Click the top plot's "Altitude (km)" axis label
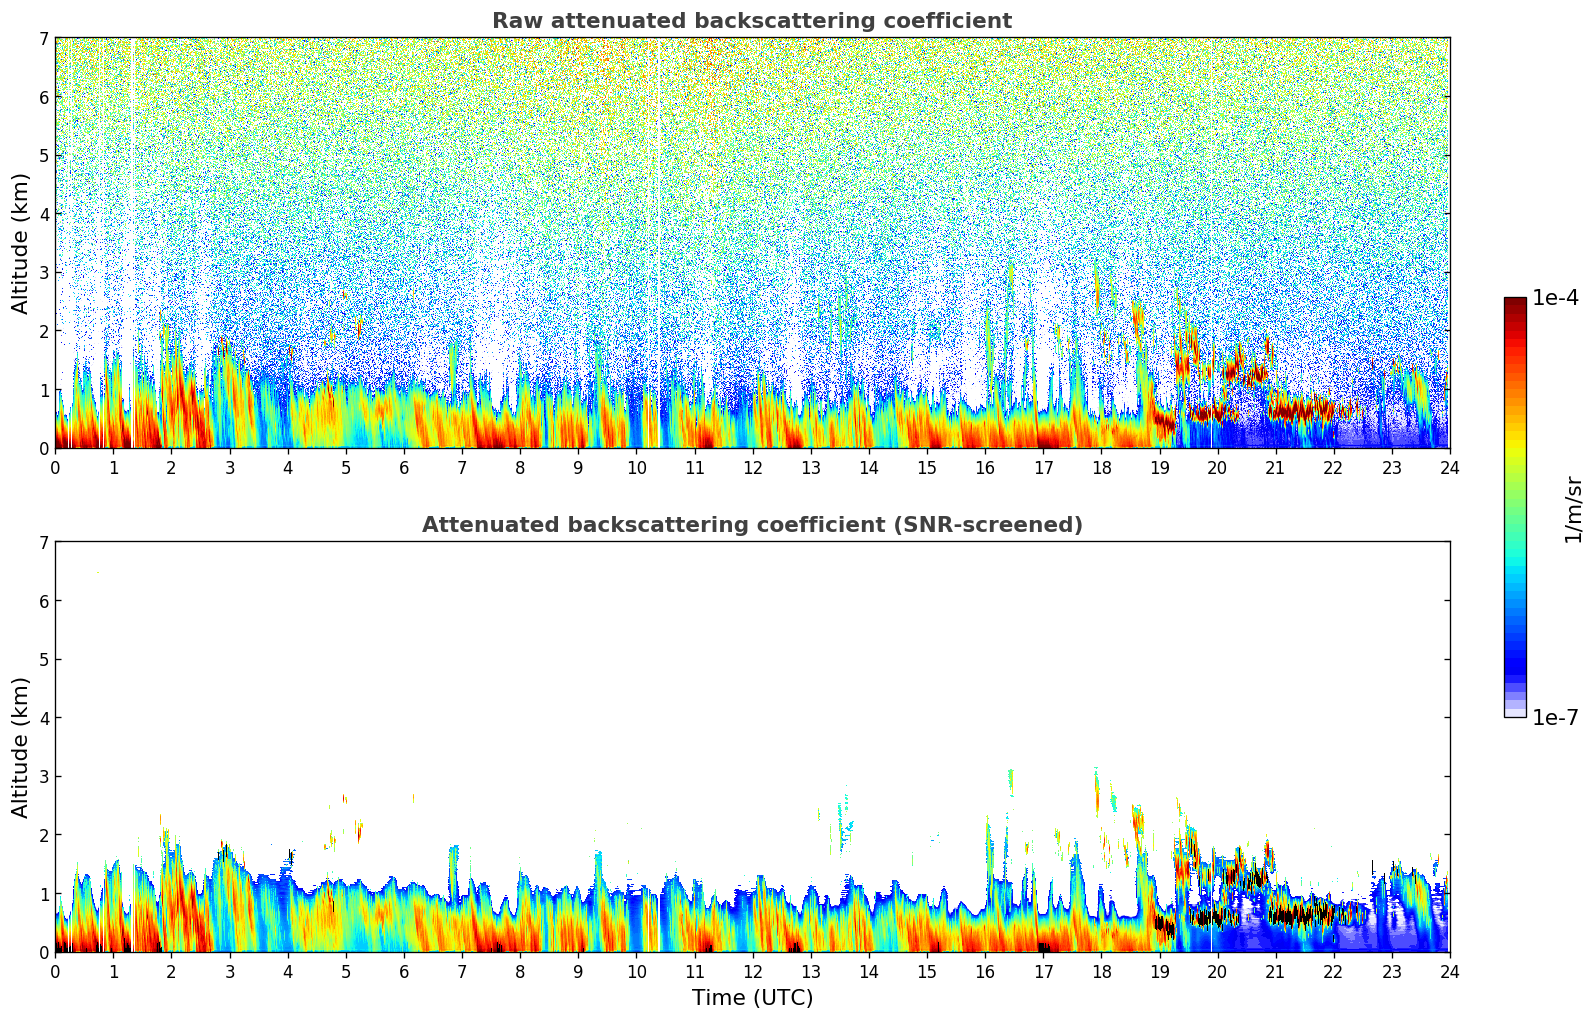This screenshot has width=1595, height=1020. tap(21, 243)
